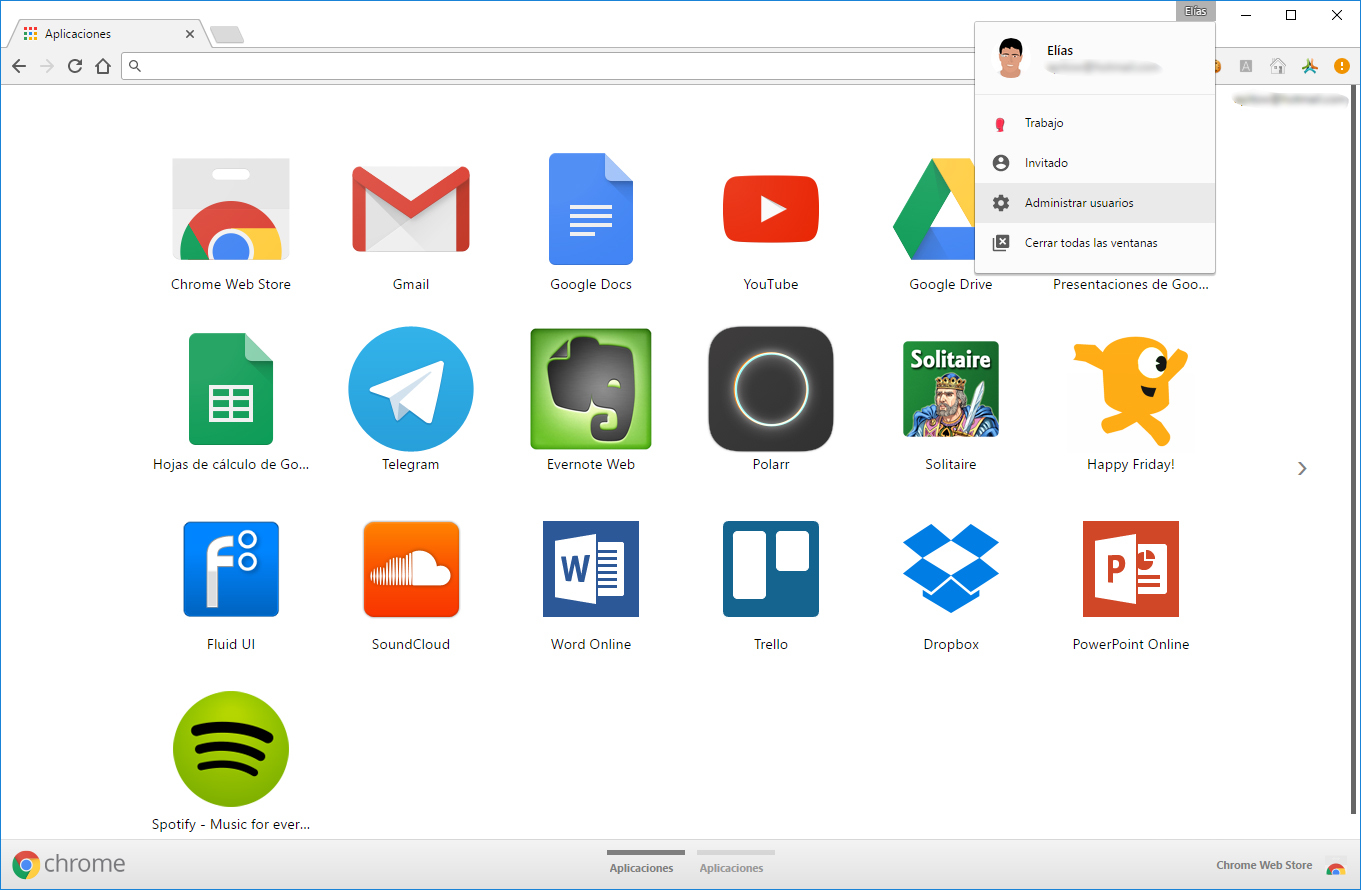Open the Polarr photo editor
The width and height of the screenshot is (1361, 890).
(x=770, y=389)
